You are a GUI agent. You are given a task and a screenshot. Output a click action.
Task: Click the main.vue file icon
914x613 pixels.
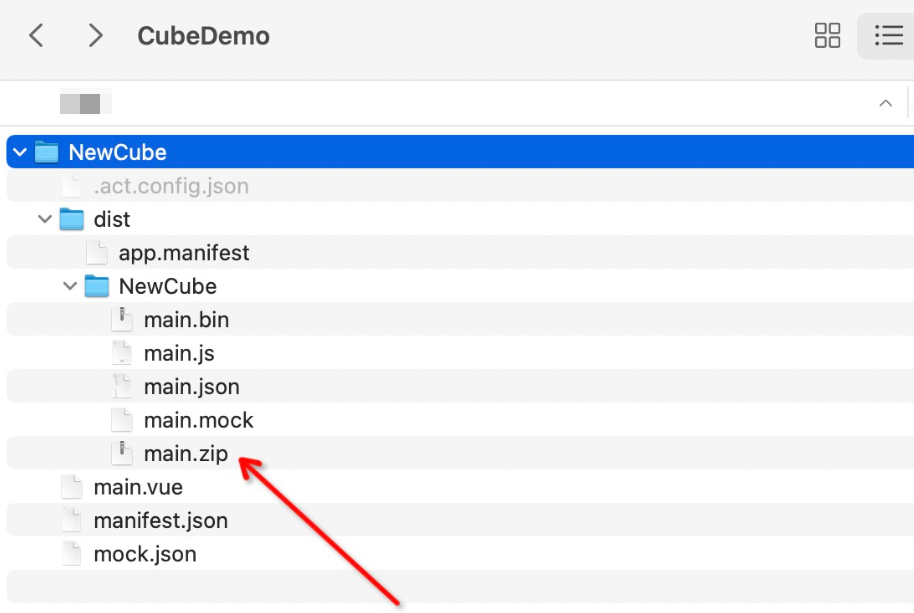pyautogui.click(x=72, y=487)
